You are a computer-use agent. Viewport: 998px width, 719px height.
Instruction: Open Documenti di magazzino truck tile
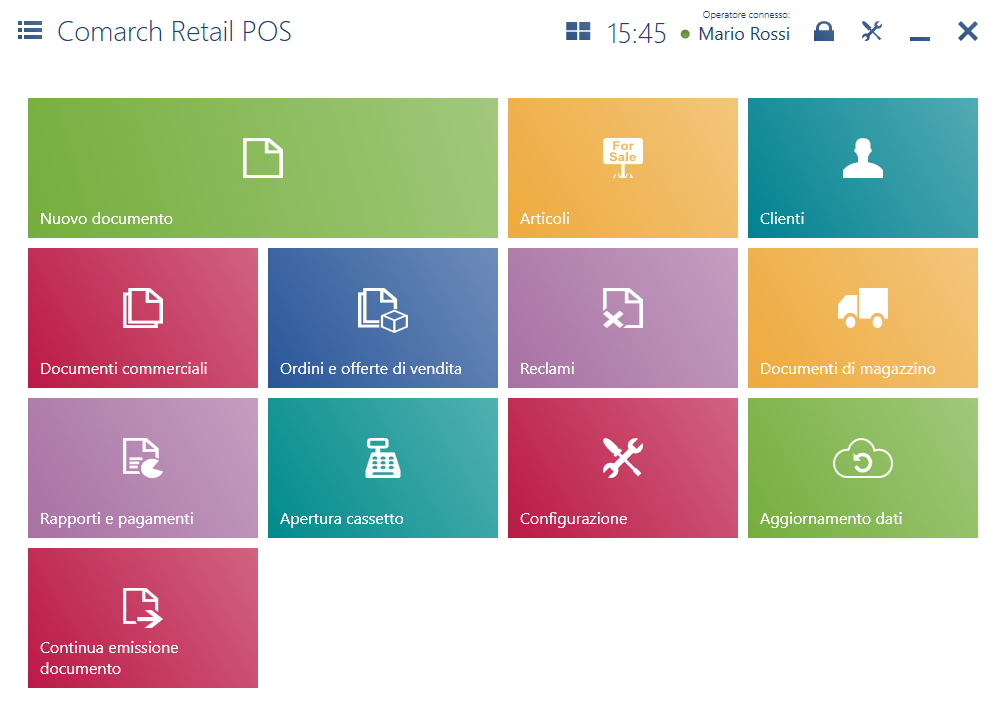pyautogui.click(x=862, y=318)
